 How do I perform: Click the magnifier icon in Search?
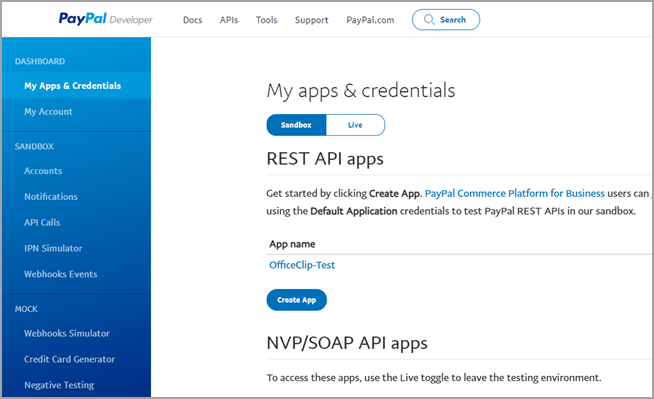click(429, 20)
